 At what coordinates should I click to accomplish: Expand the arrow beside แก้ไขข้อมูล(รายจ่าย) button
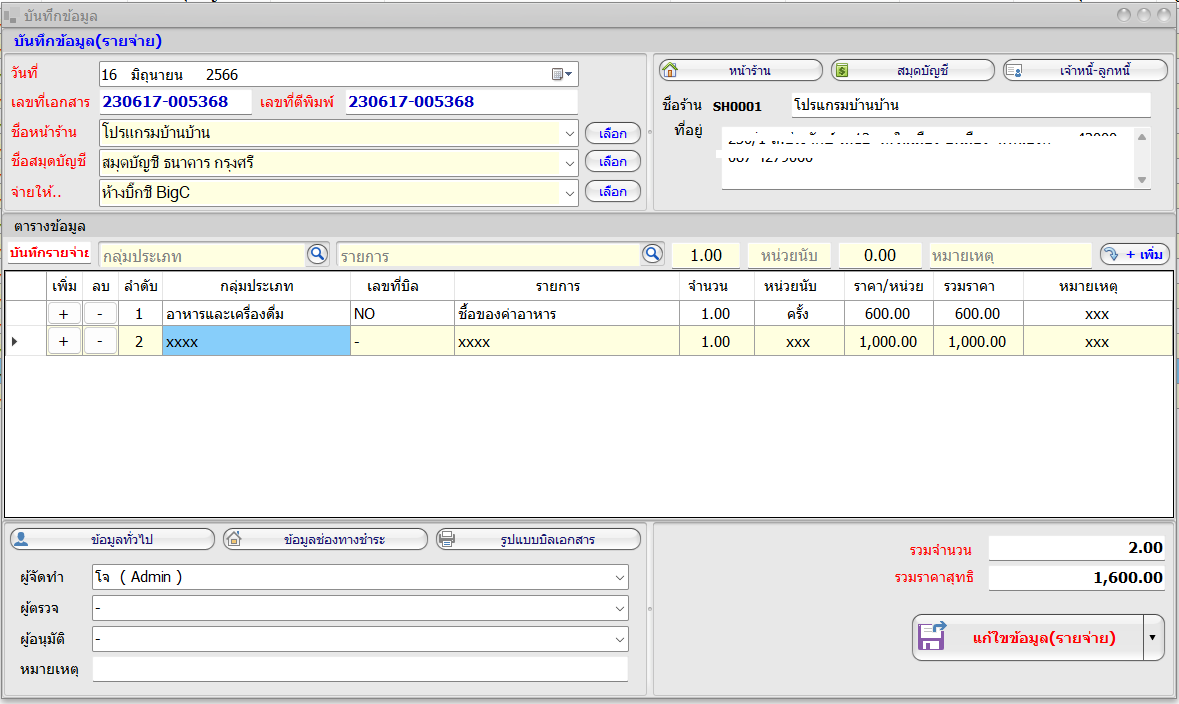coord(1153,638)
